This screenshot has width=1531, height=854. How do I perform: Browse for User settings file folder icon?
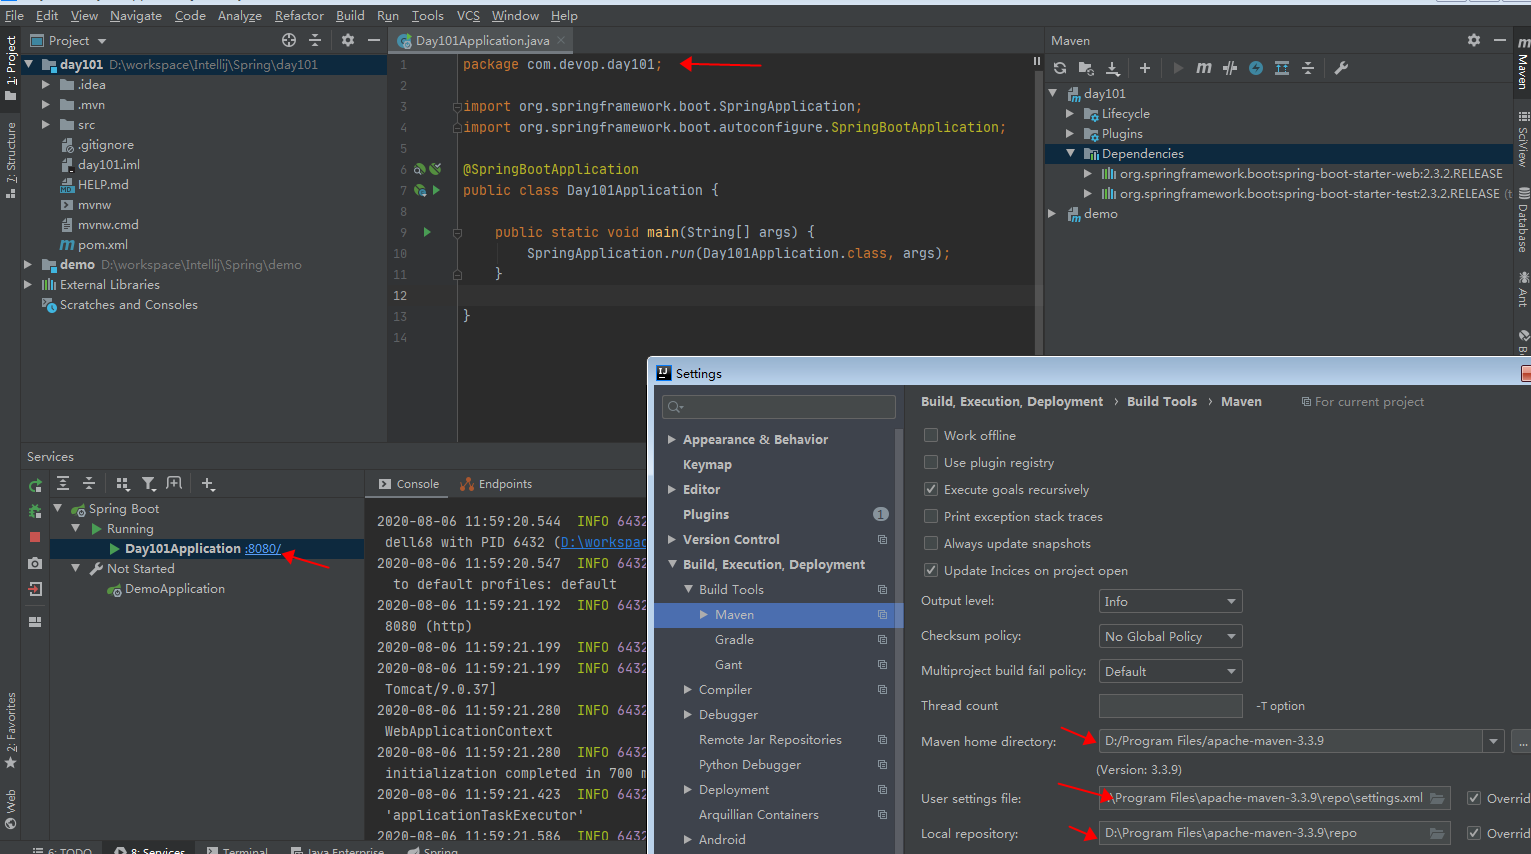[x=1437, y=798]
